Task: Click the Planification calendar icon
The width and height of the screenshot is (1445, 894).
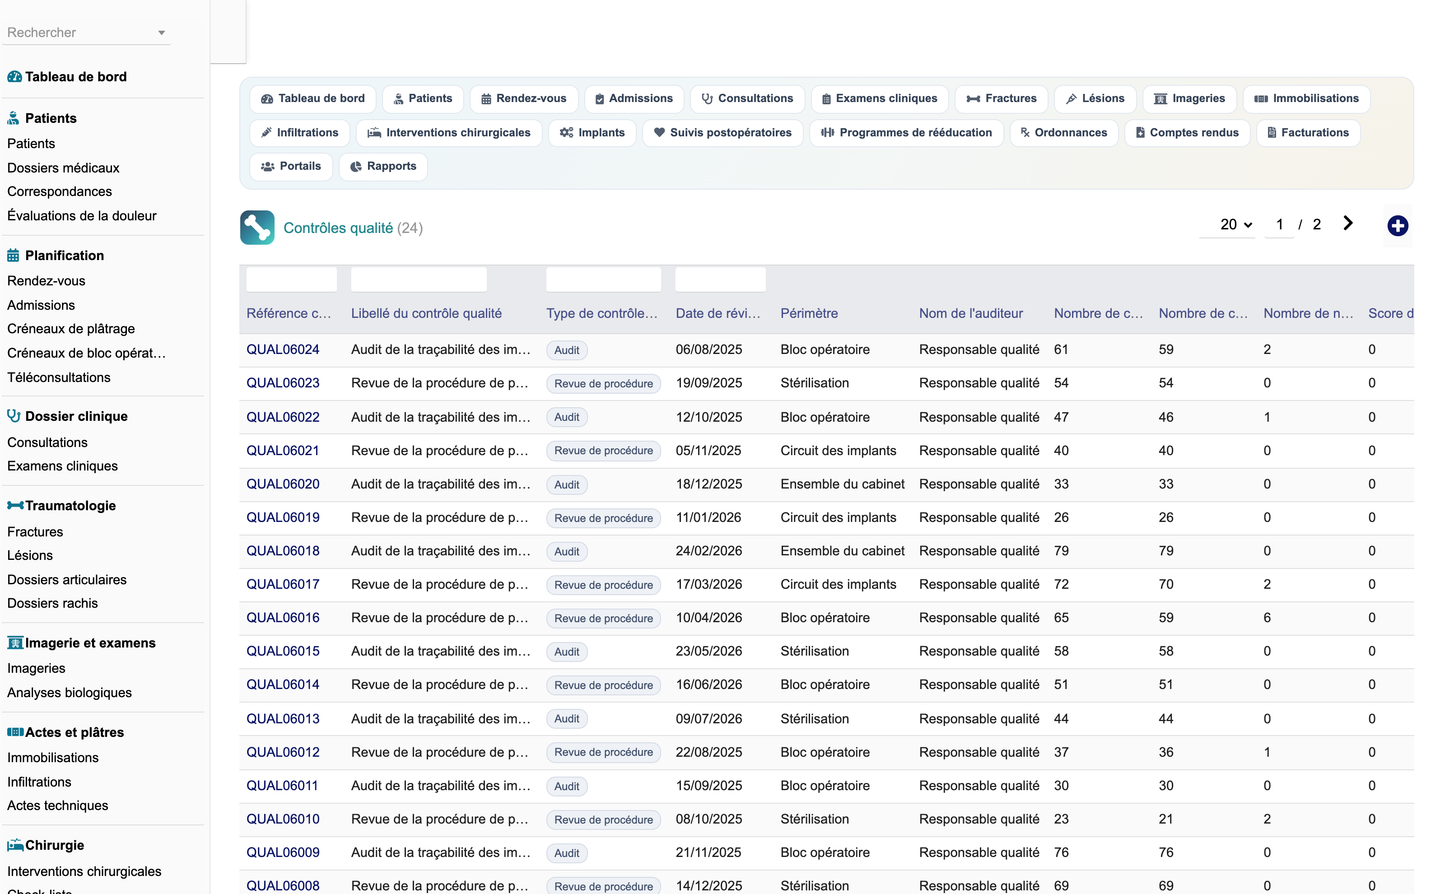Action: (x=13, y=256)
